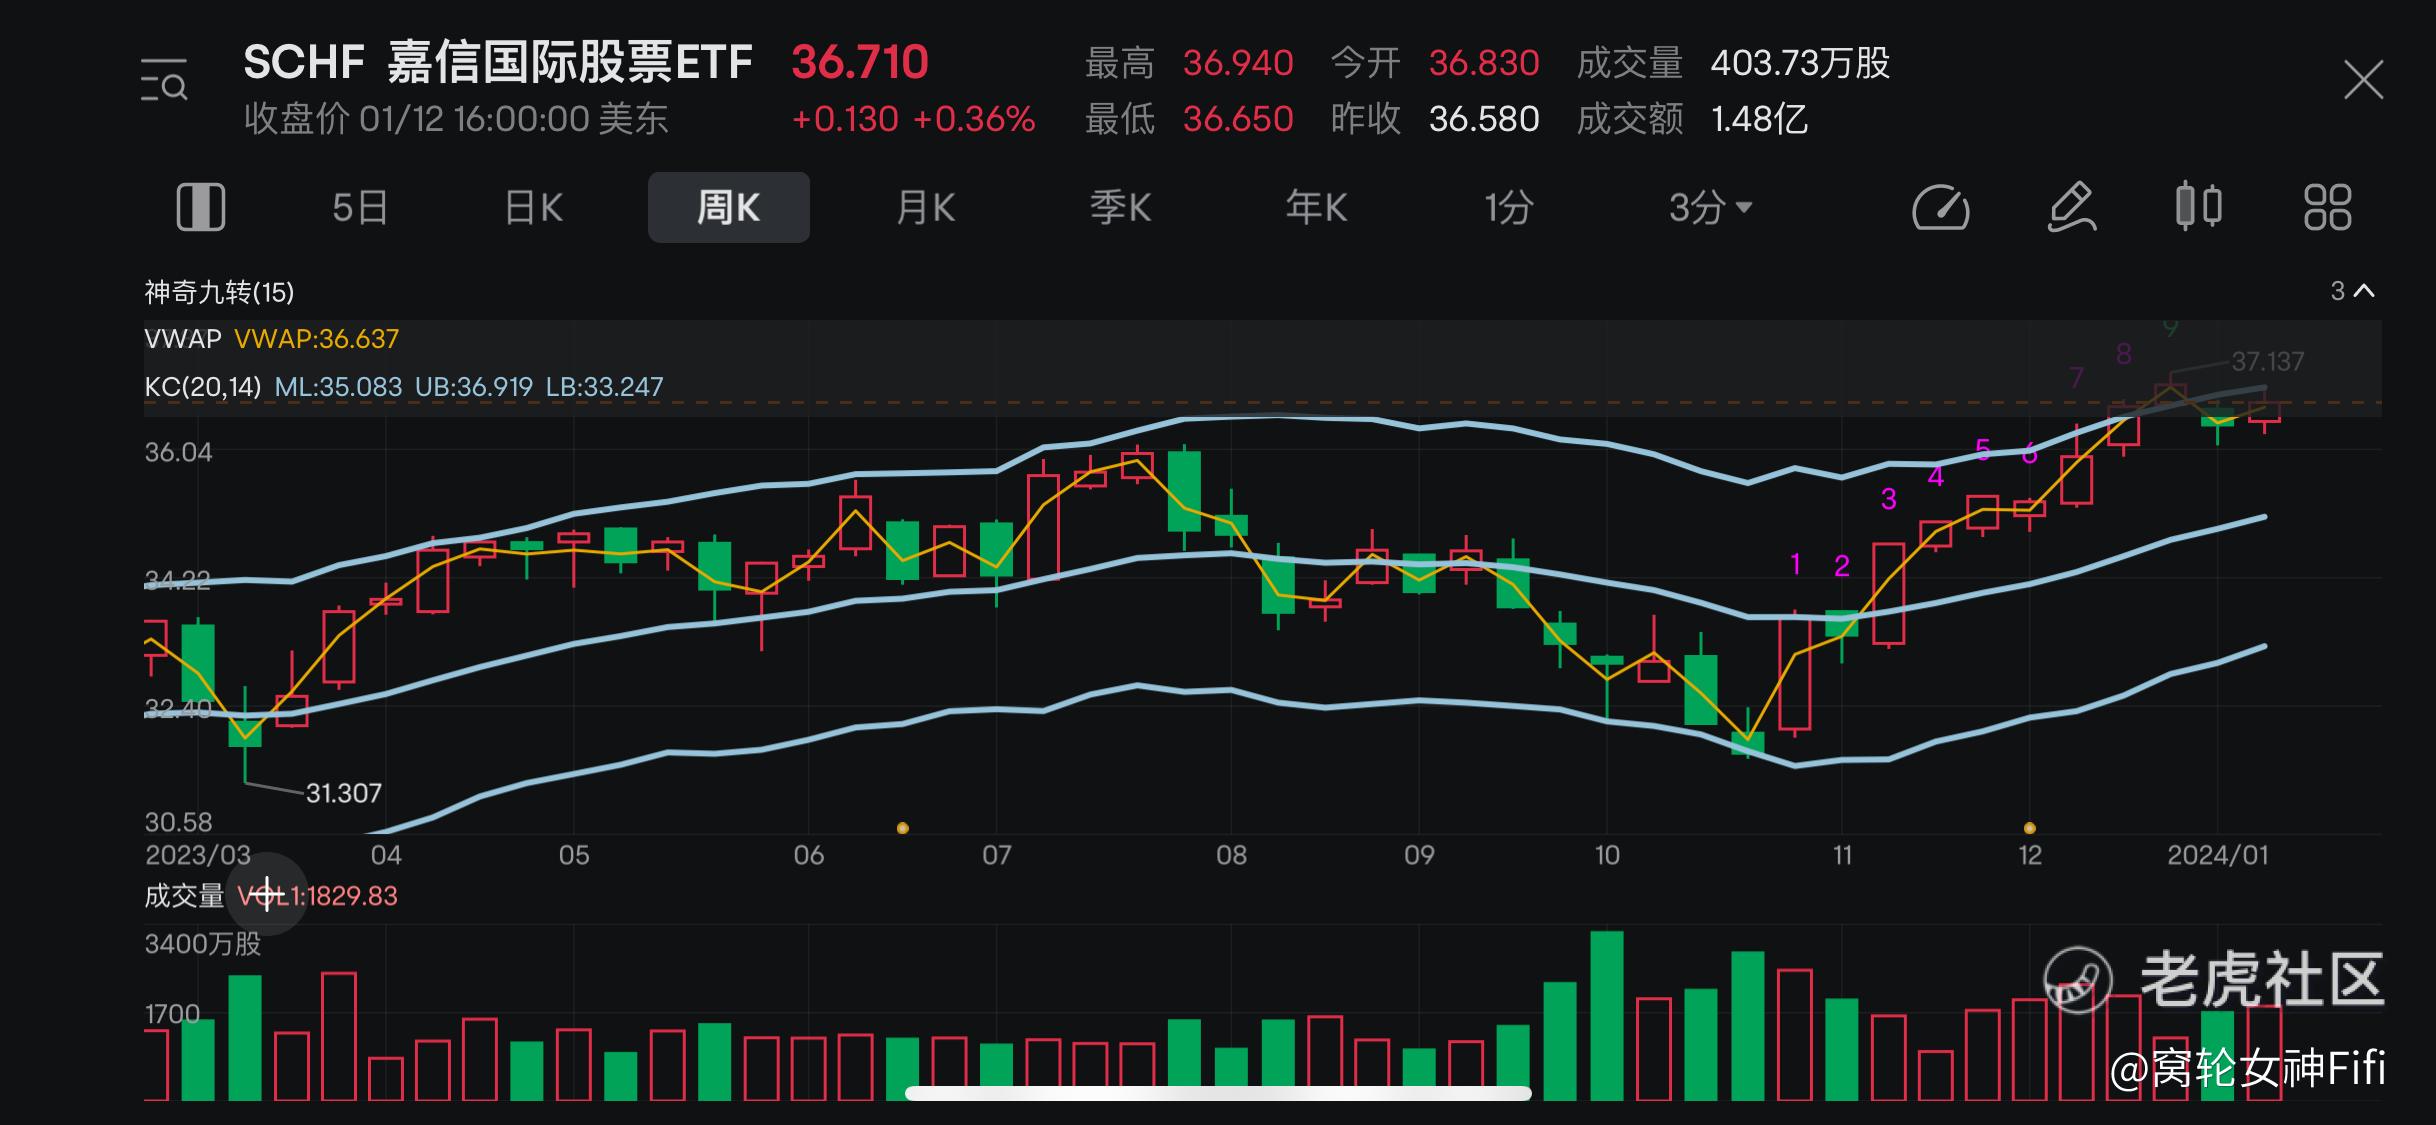
Task: Tap the crosshair cursor icon
Action: click(x=267, y=894)
